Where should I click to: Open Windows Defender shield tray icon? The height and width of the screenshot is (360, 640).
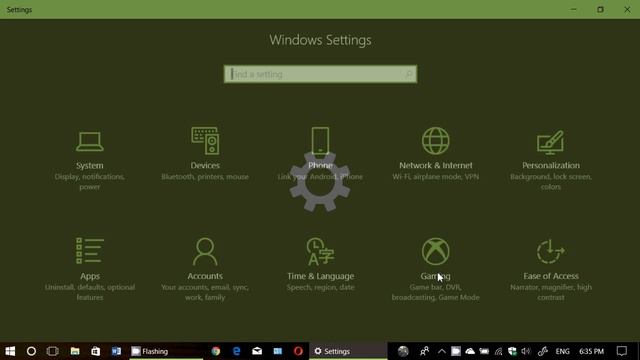[512, 351]
